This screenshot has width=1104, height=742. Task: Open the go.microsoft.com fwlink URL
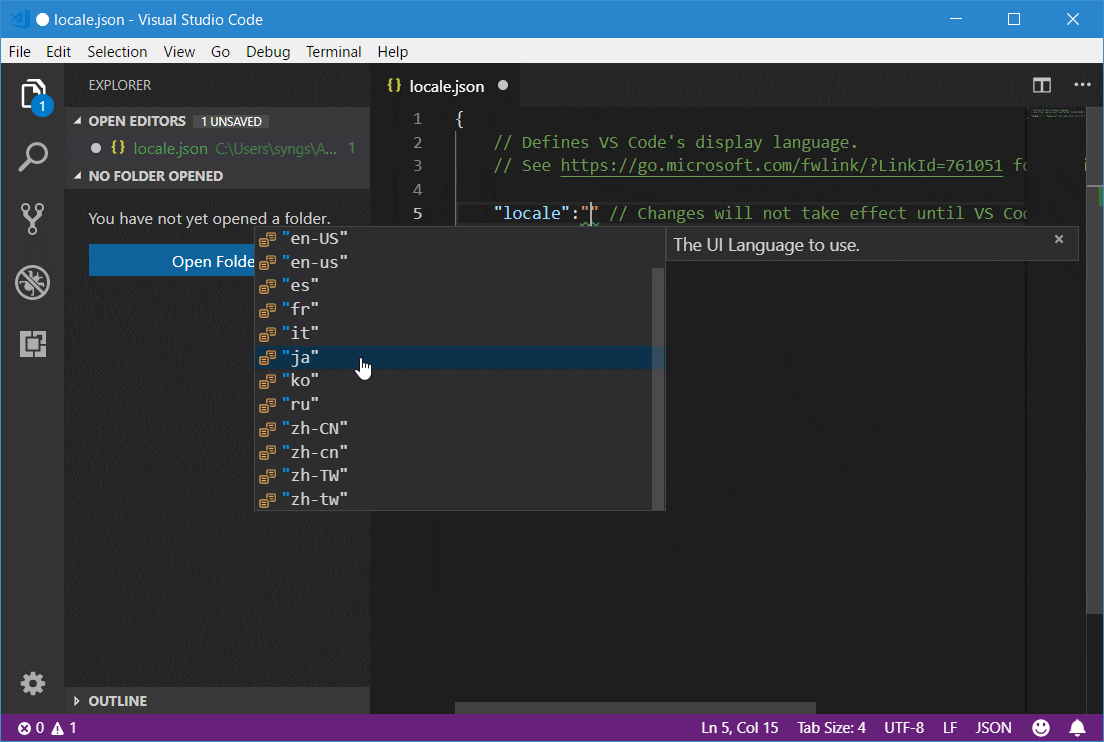tap(781, 165)
